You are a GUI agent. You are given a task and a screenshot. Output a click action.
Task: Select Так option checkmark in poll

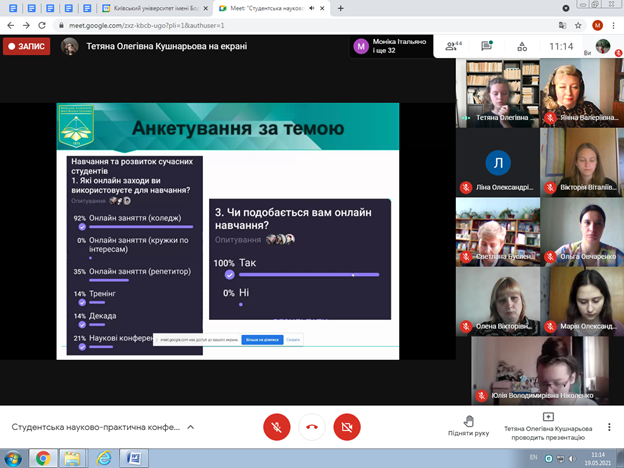(230, 273)
